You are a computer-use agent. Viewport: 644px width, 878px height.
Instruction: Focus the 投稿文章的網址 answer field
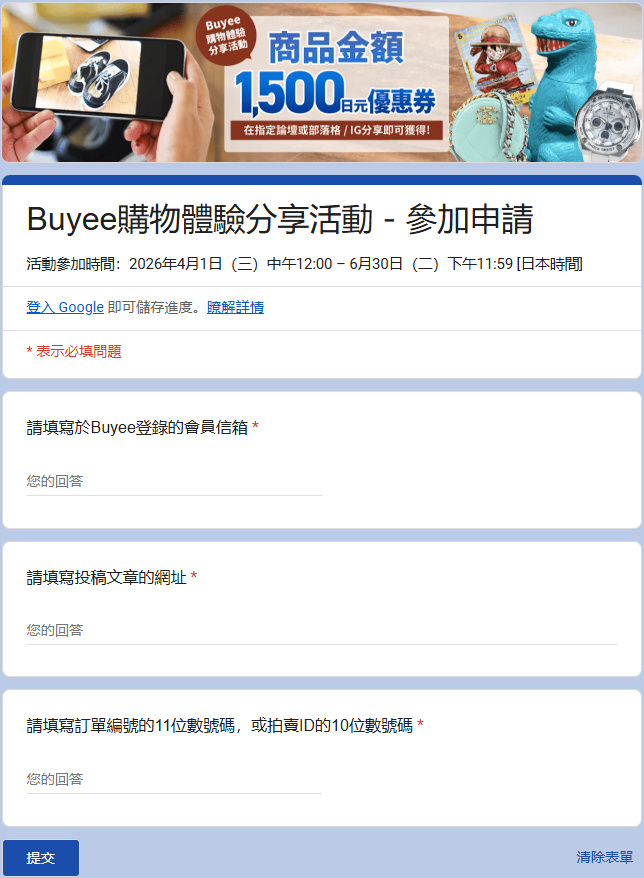pos(321,631)
